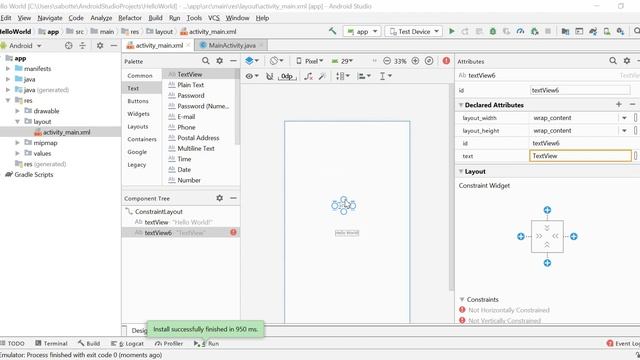This screenshot has height=360, width=640.
Task: Open the TODO tool window
Action: (13, 343)
